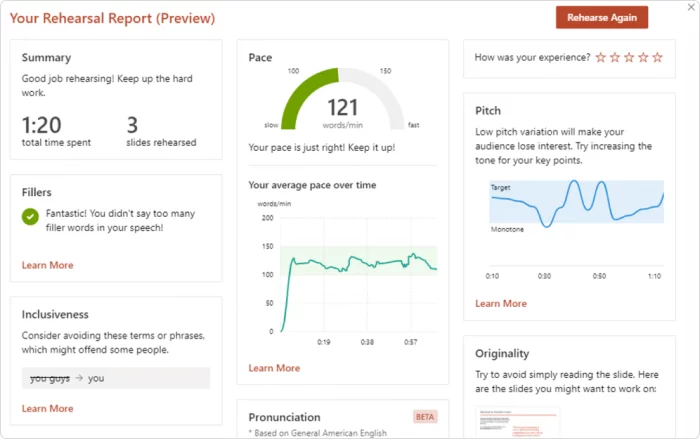Screen dimensions: 700x439
Task: Click the green checkmark in Fillers
Action: tap(30, 215)
